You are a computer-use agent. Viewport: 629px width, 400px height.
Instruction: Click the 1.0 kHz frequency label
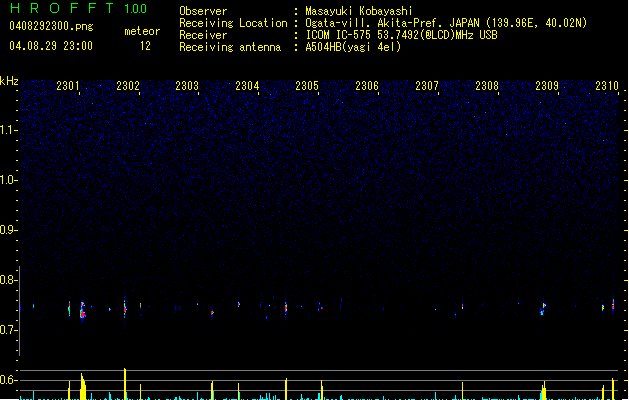[x=8, y=180]
